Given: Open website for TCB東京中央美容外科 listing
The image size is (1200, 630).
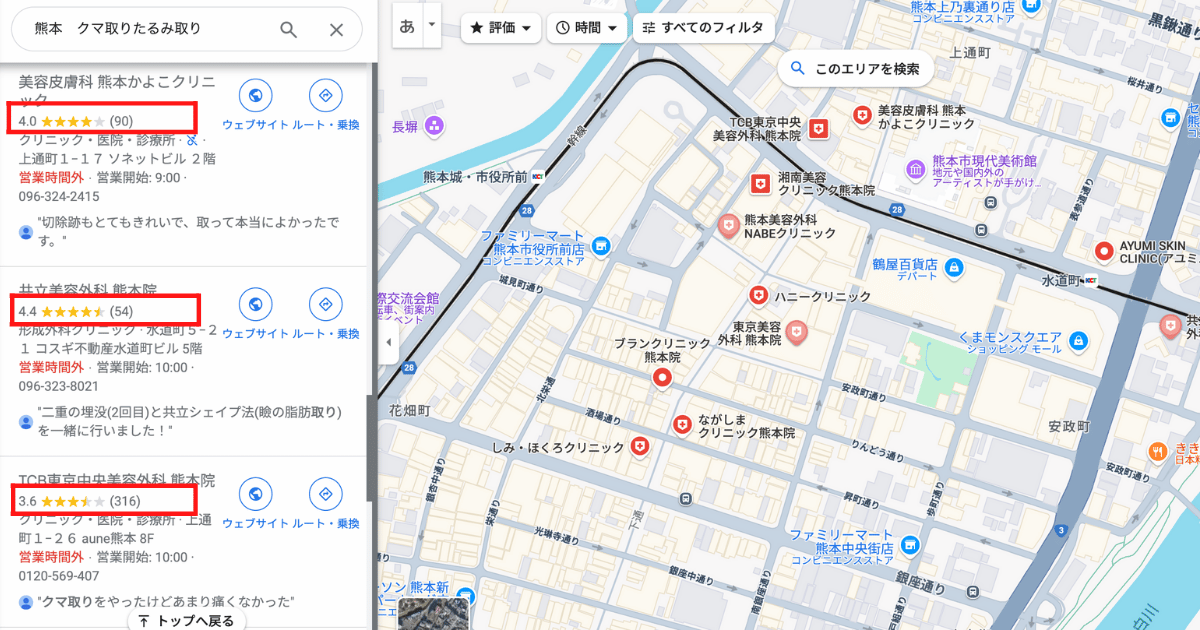Looking at the screenshot, I should click(255, 494).
